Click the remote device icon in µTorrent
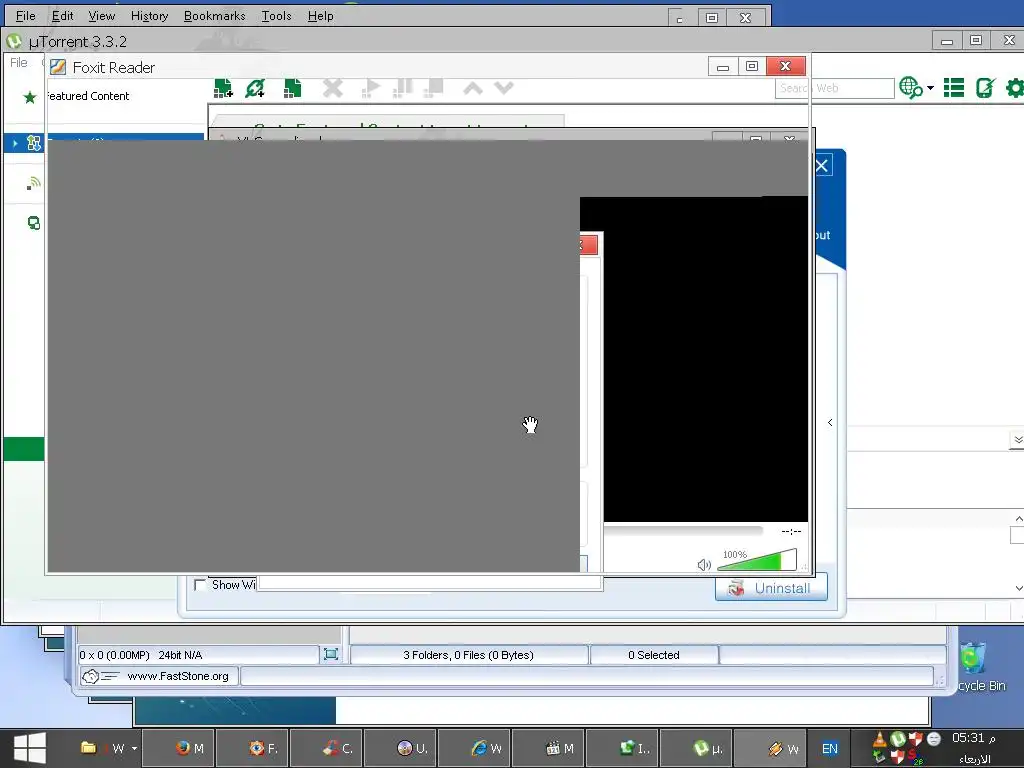The width and height of the screenshot is (1024, 768). [x=985, y=88]
